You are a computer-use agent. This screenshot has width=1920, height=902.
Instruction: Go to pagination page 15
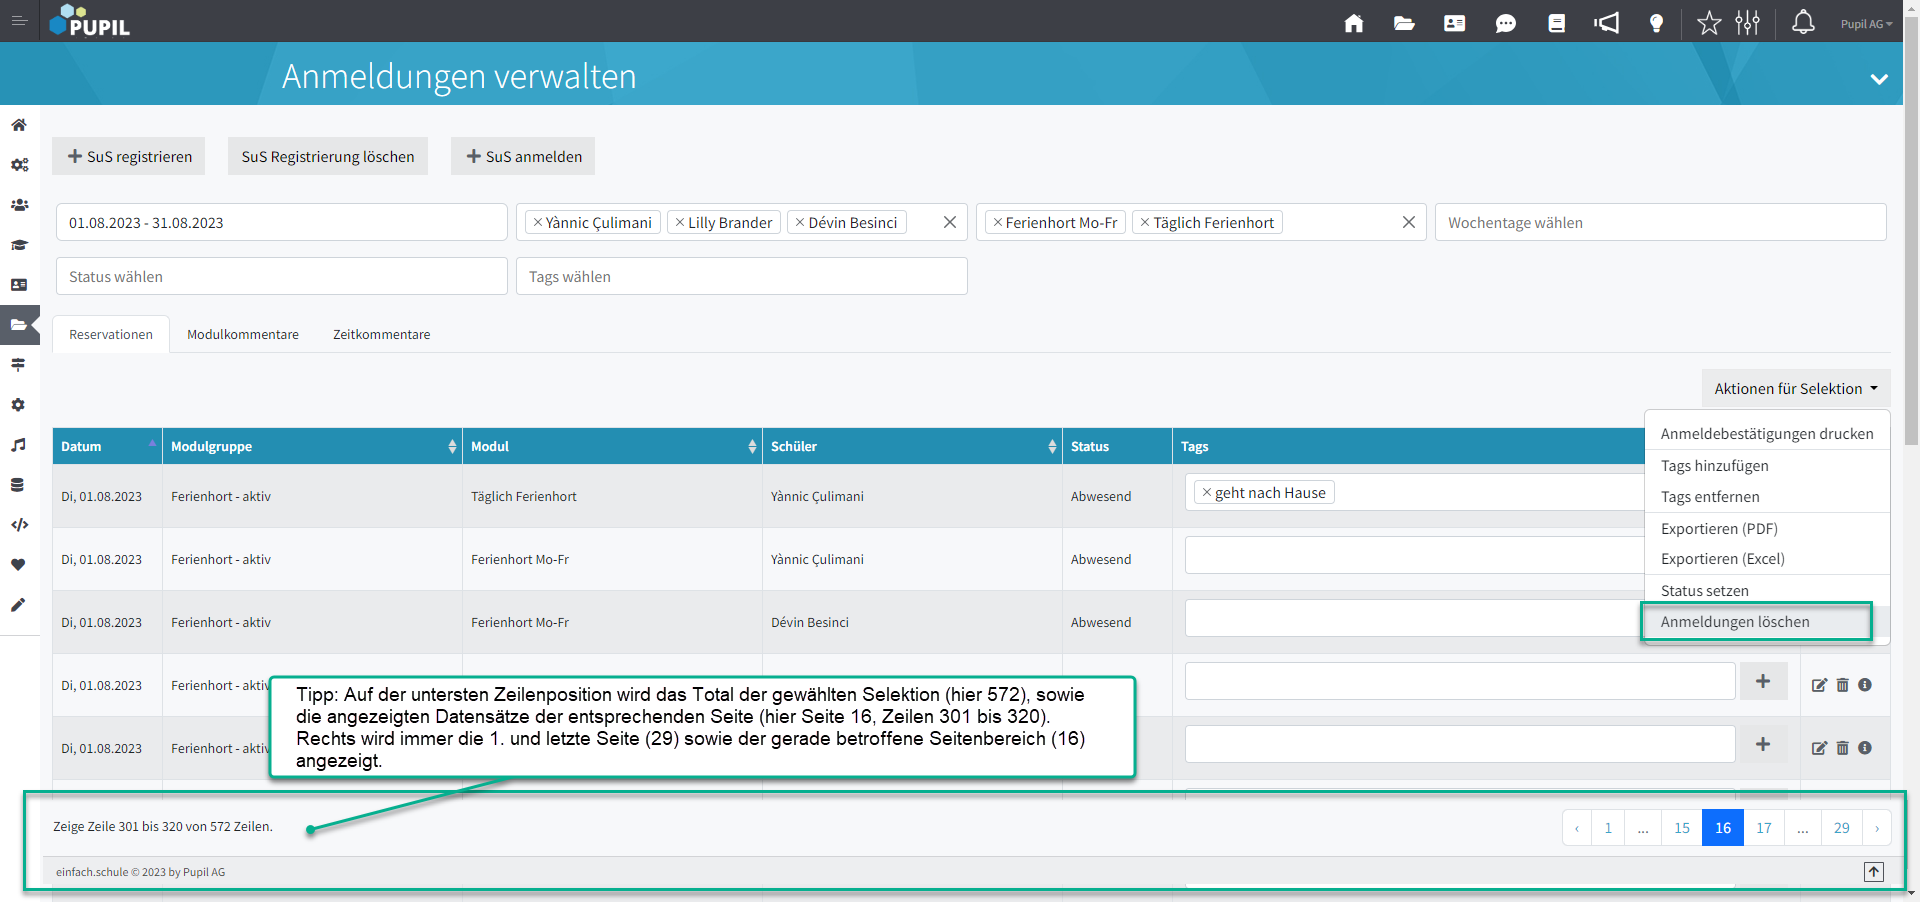click(1682, 827)
